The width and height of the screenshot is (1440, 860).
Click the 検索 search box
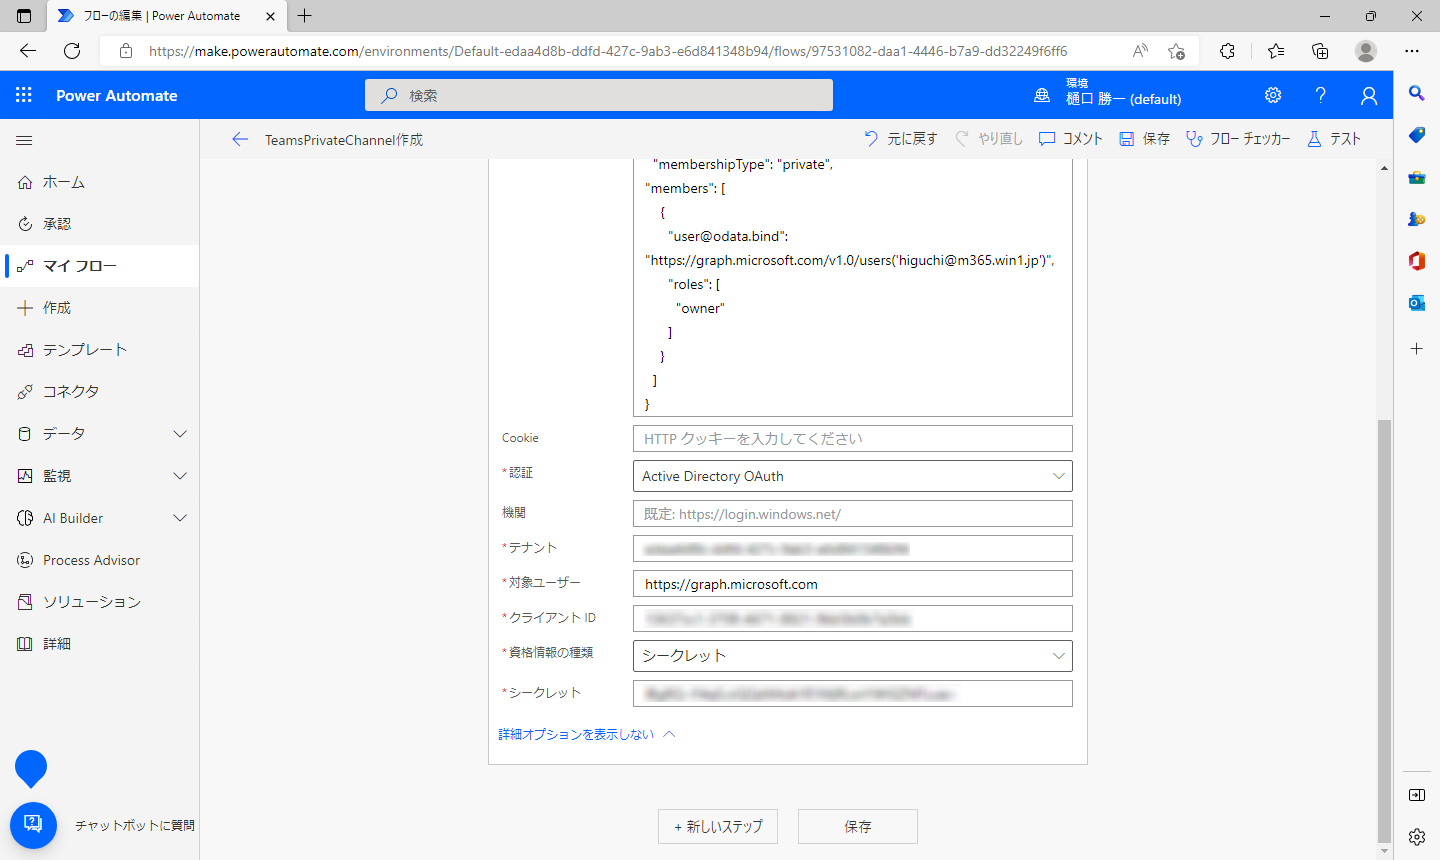pyautogui.click(x=599, y=95)
